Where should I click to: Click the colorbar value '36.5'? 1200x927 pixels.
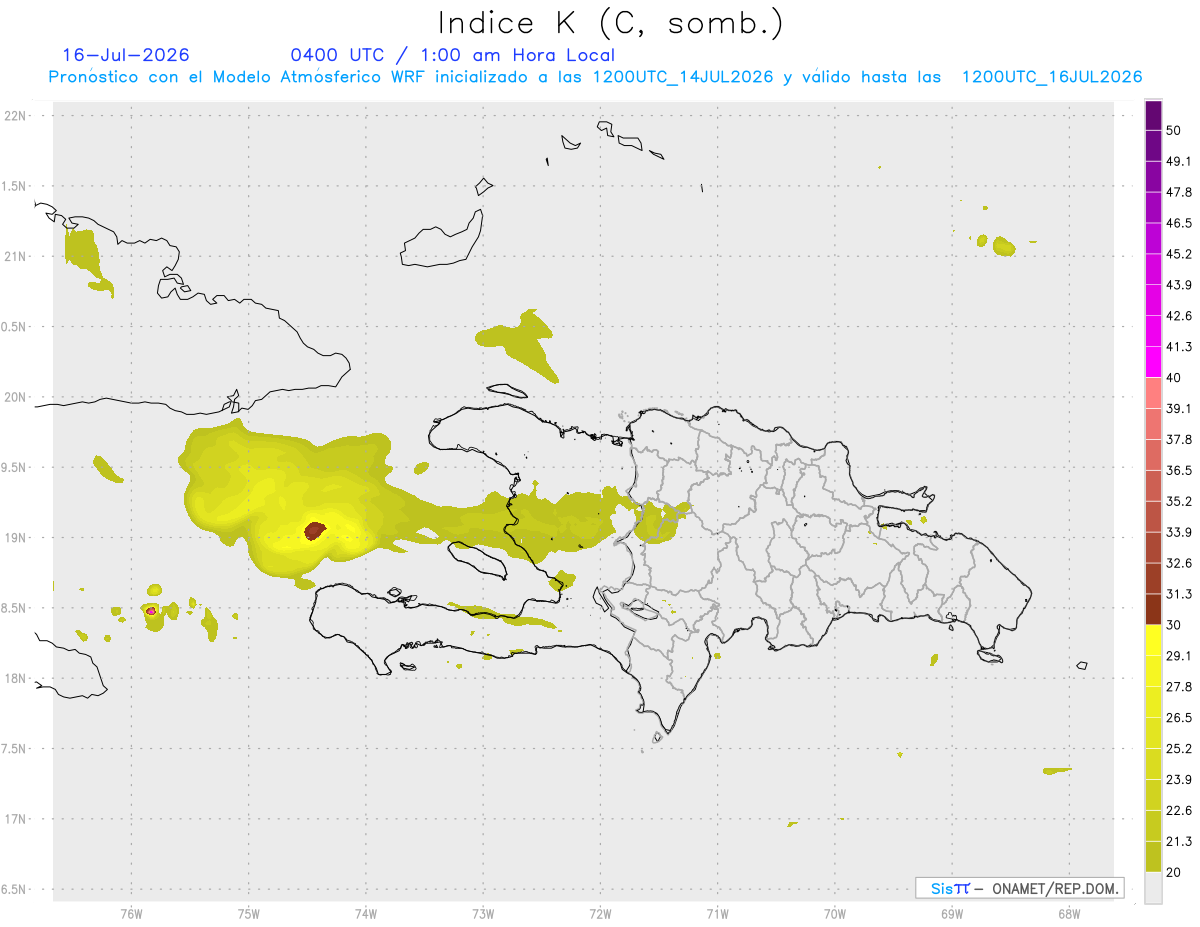tap(1179, 470)
